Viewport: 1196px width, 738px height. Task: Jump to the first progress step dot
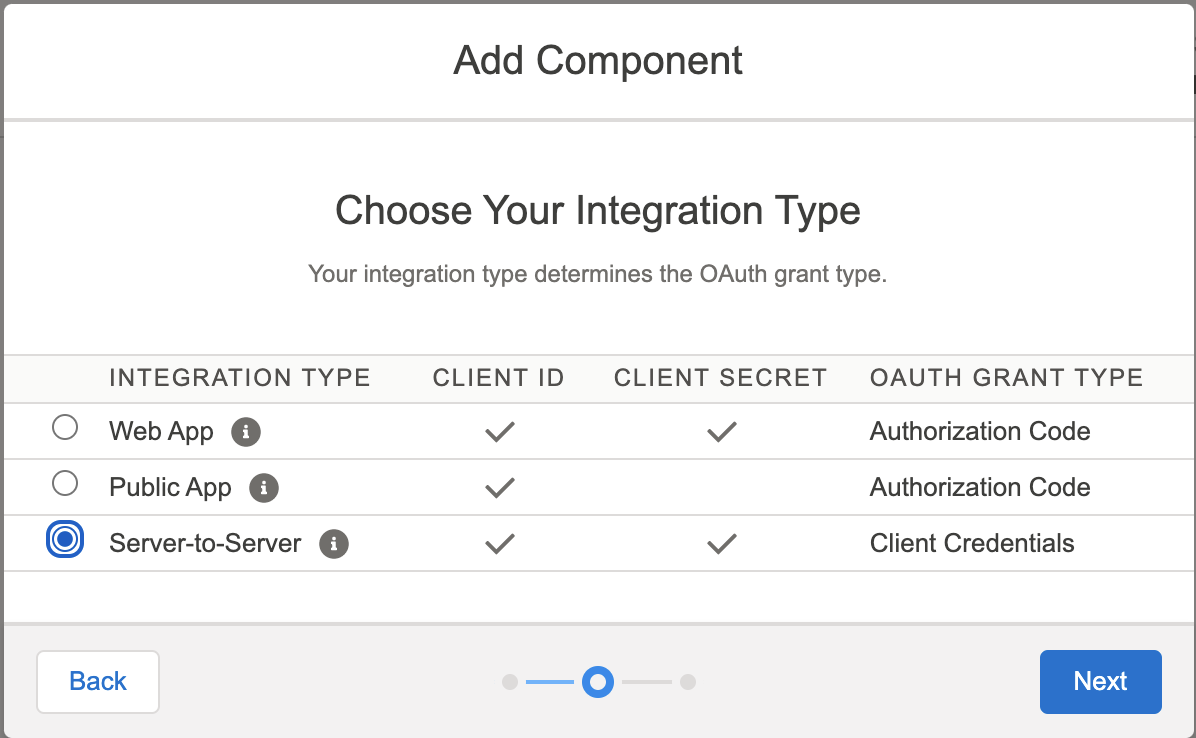pyautogui.click(x=510, y=682)
